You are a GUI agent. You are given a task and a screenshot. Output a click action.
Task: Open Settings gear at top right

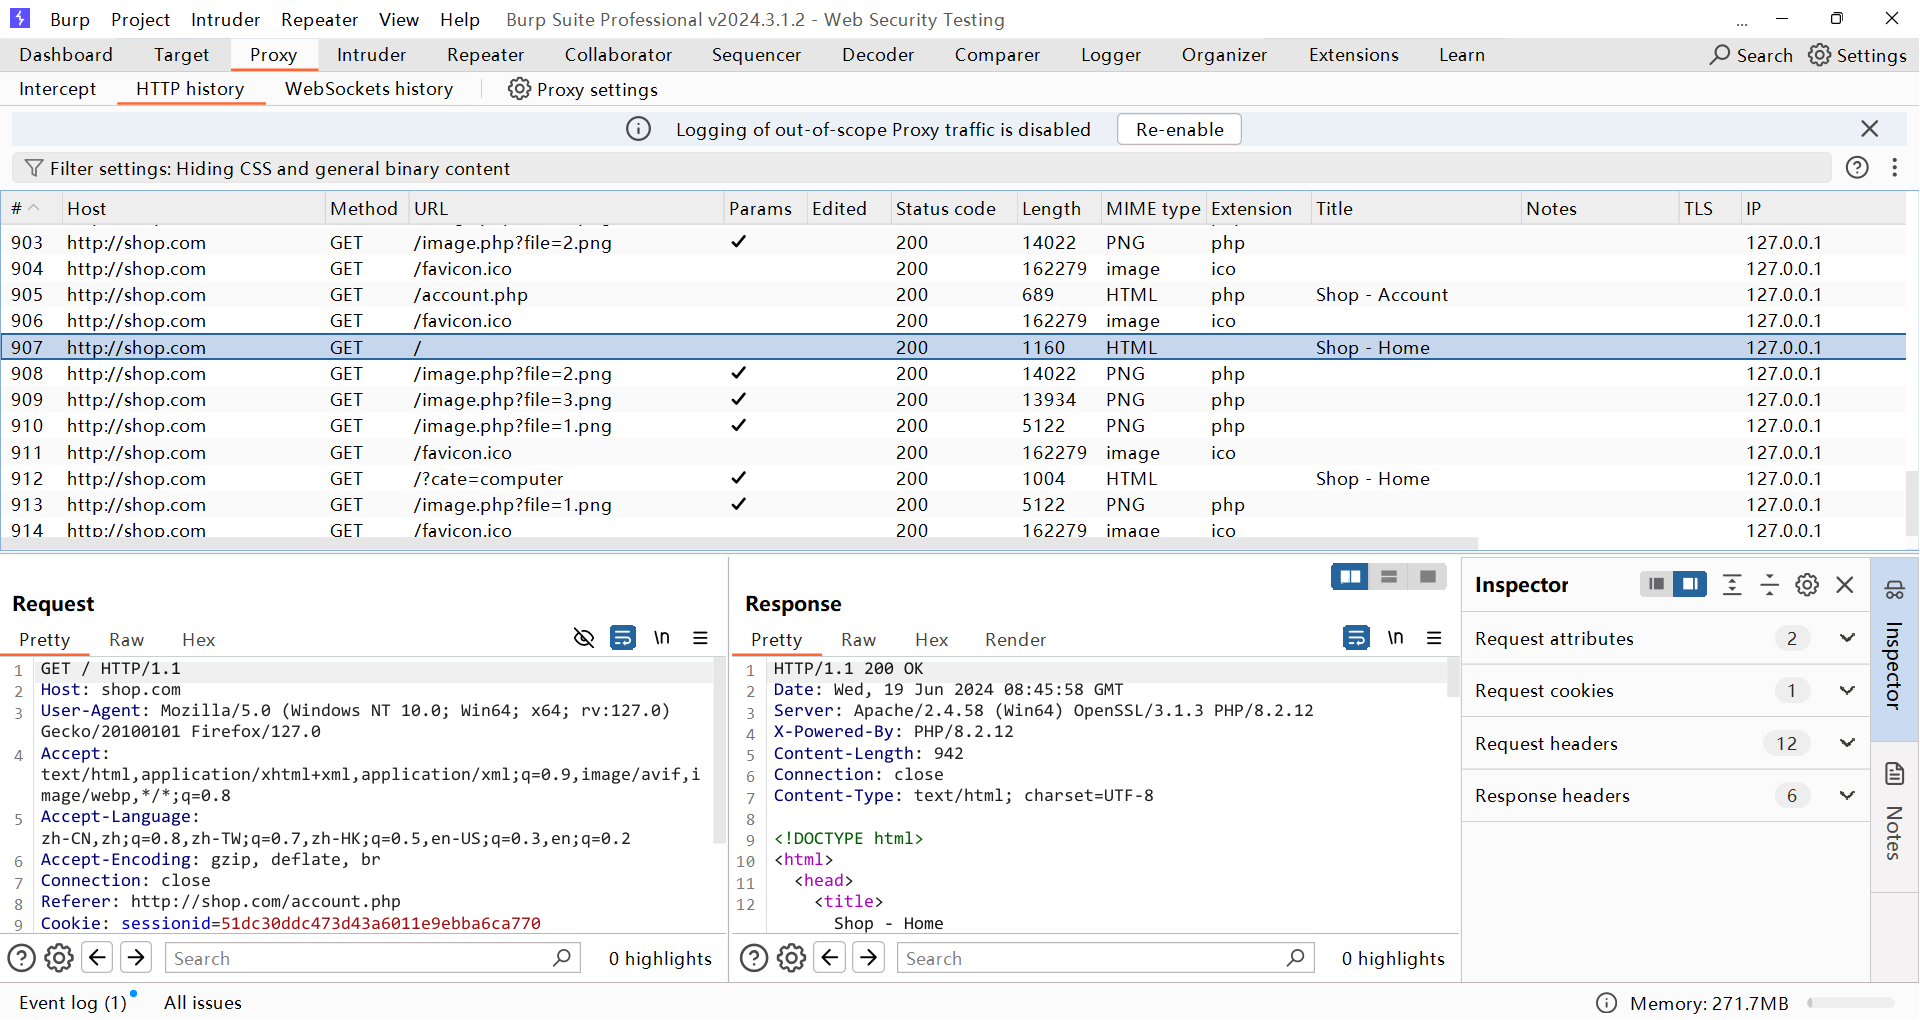[1819, 55]
